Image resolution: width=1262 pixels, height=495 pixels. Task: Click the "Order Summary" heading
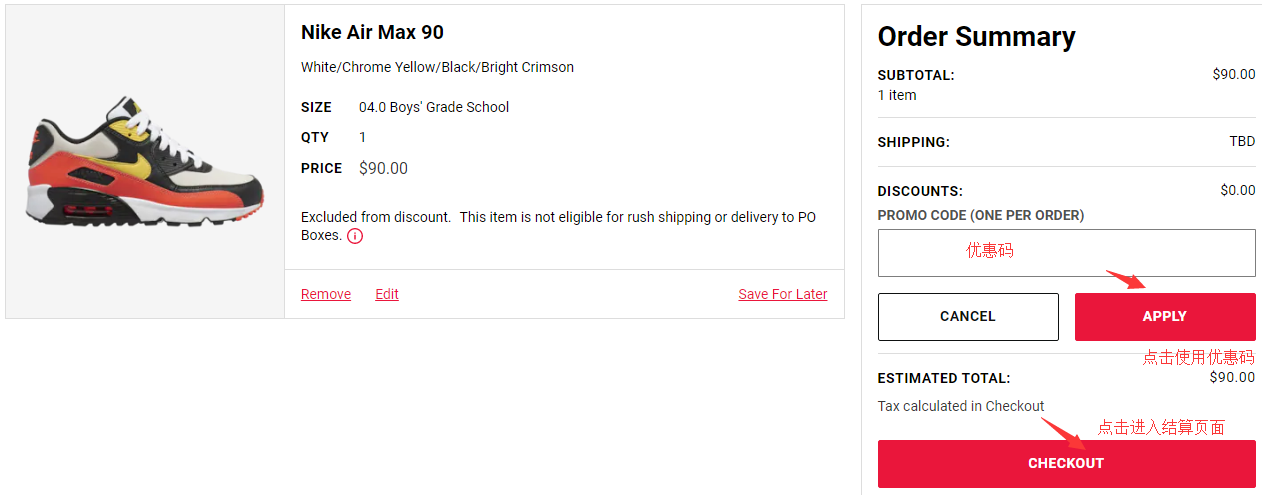click(976, 37)
